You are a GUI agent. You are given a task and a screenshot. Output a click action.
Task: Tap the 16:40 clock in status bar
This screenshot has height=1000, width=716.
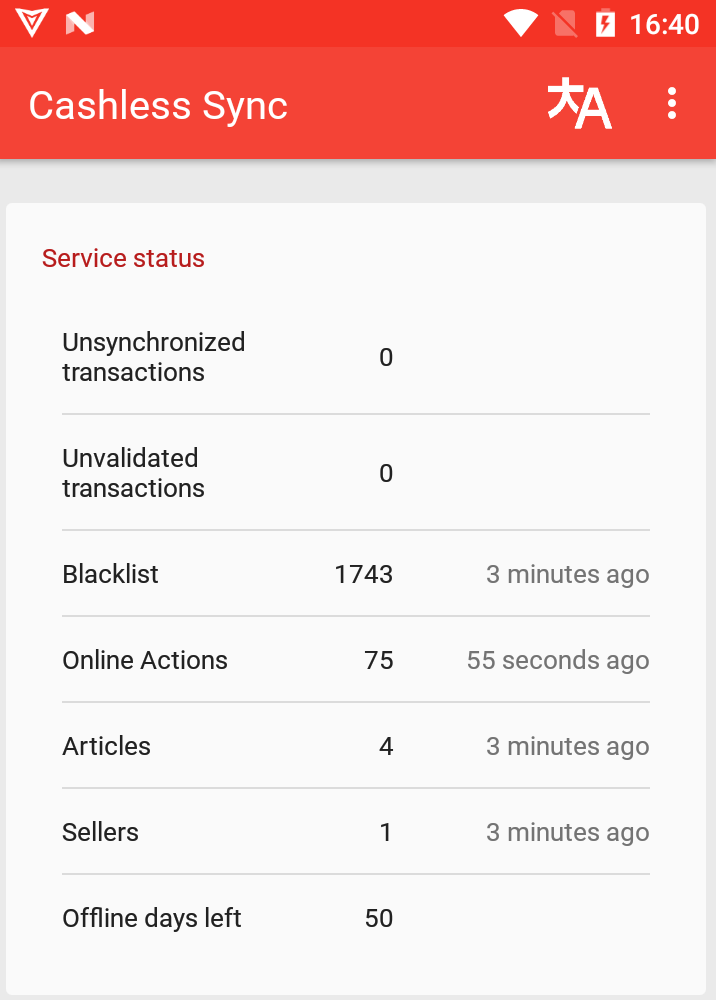(664, 24)
